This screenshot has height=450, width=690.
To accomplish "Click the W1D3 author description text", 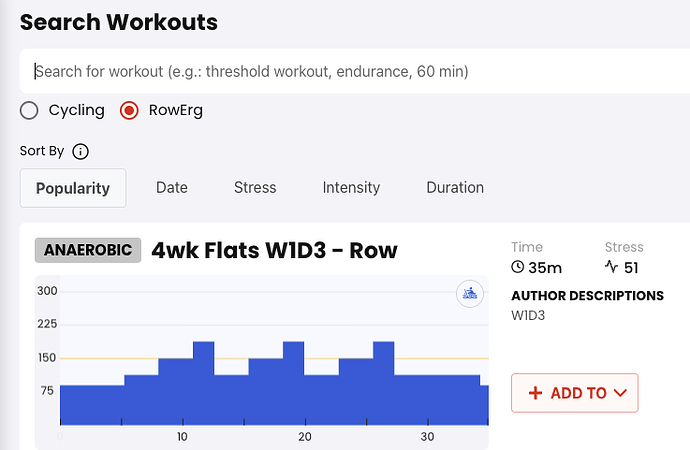I will (529, 316).
